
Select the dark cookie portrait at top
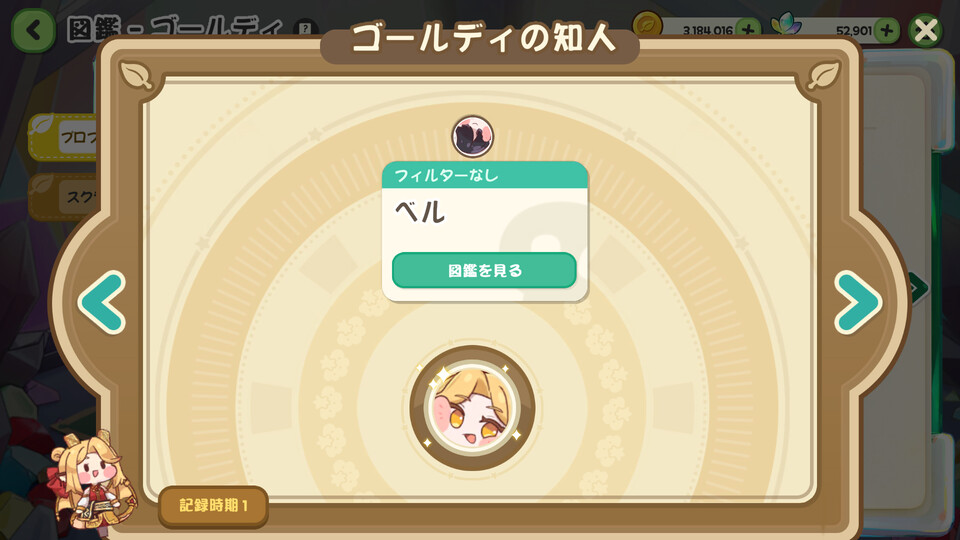[x=473, y=136]
